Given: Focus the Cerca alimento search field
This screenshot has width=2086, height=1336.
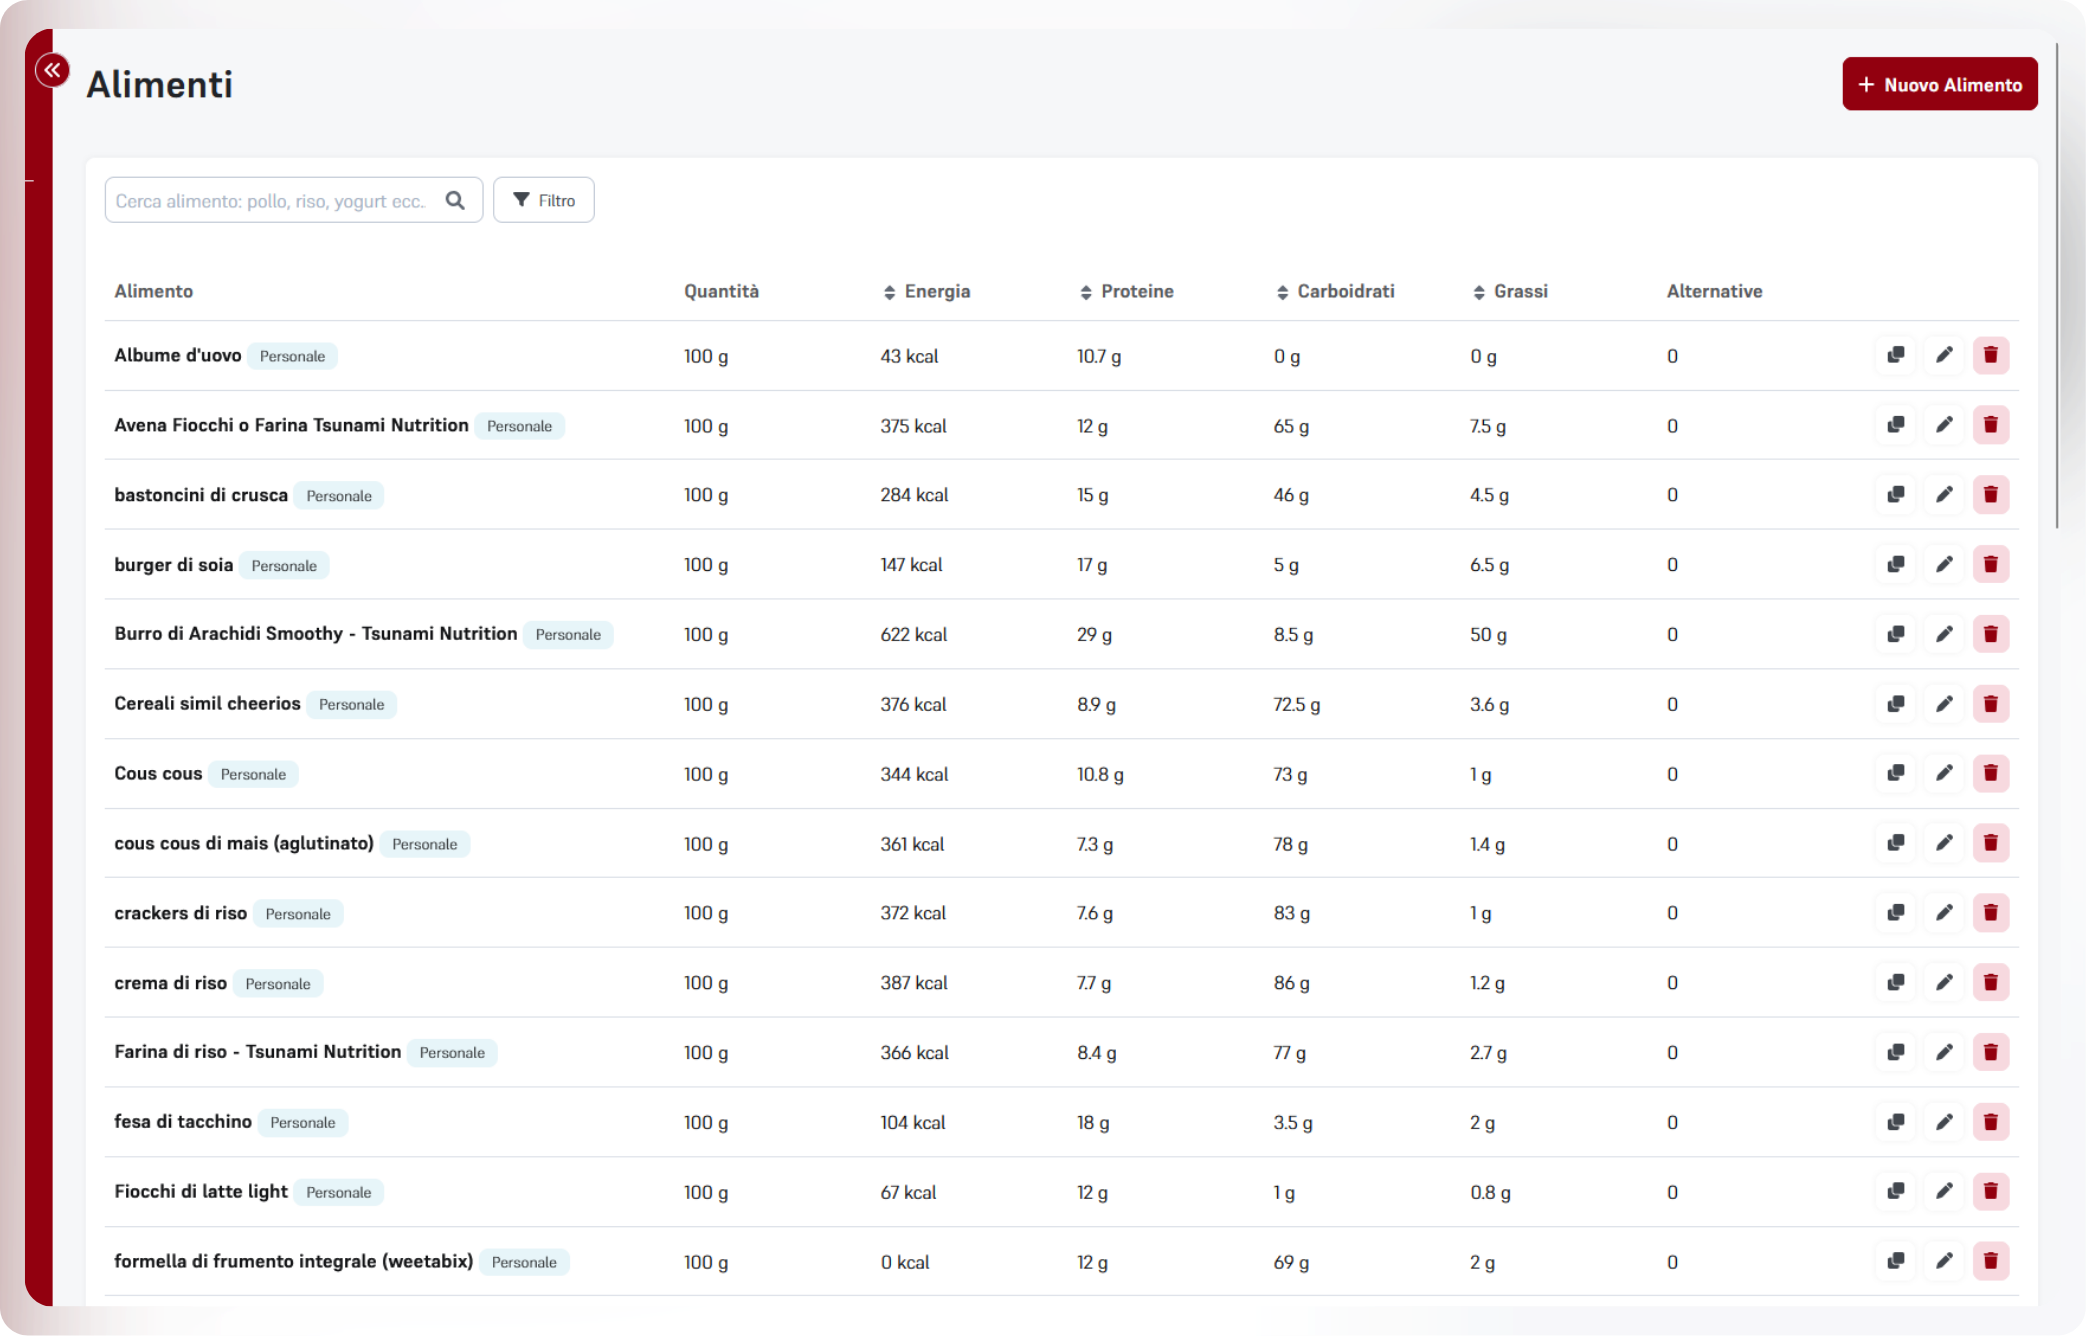Looking at the screenshot, I should tap(272, 200).
